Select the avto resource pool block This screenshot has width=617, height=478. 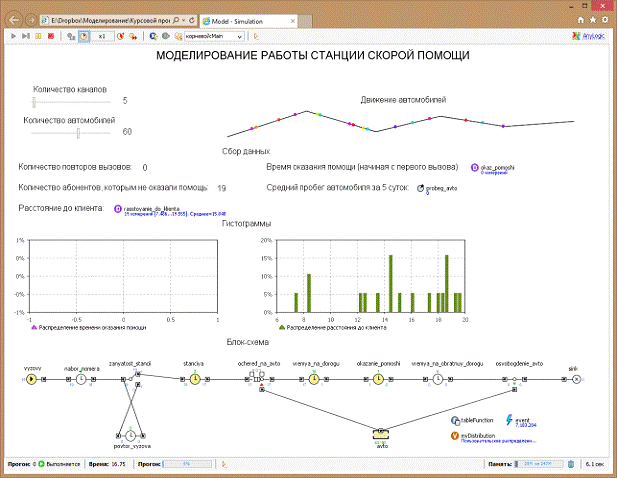pyautogui.click(x=380, y=434)
